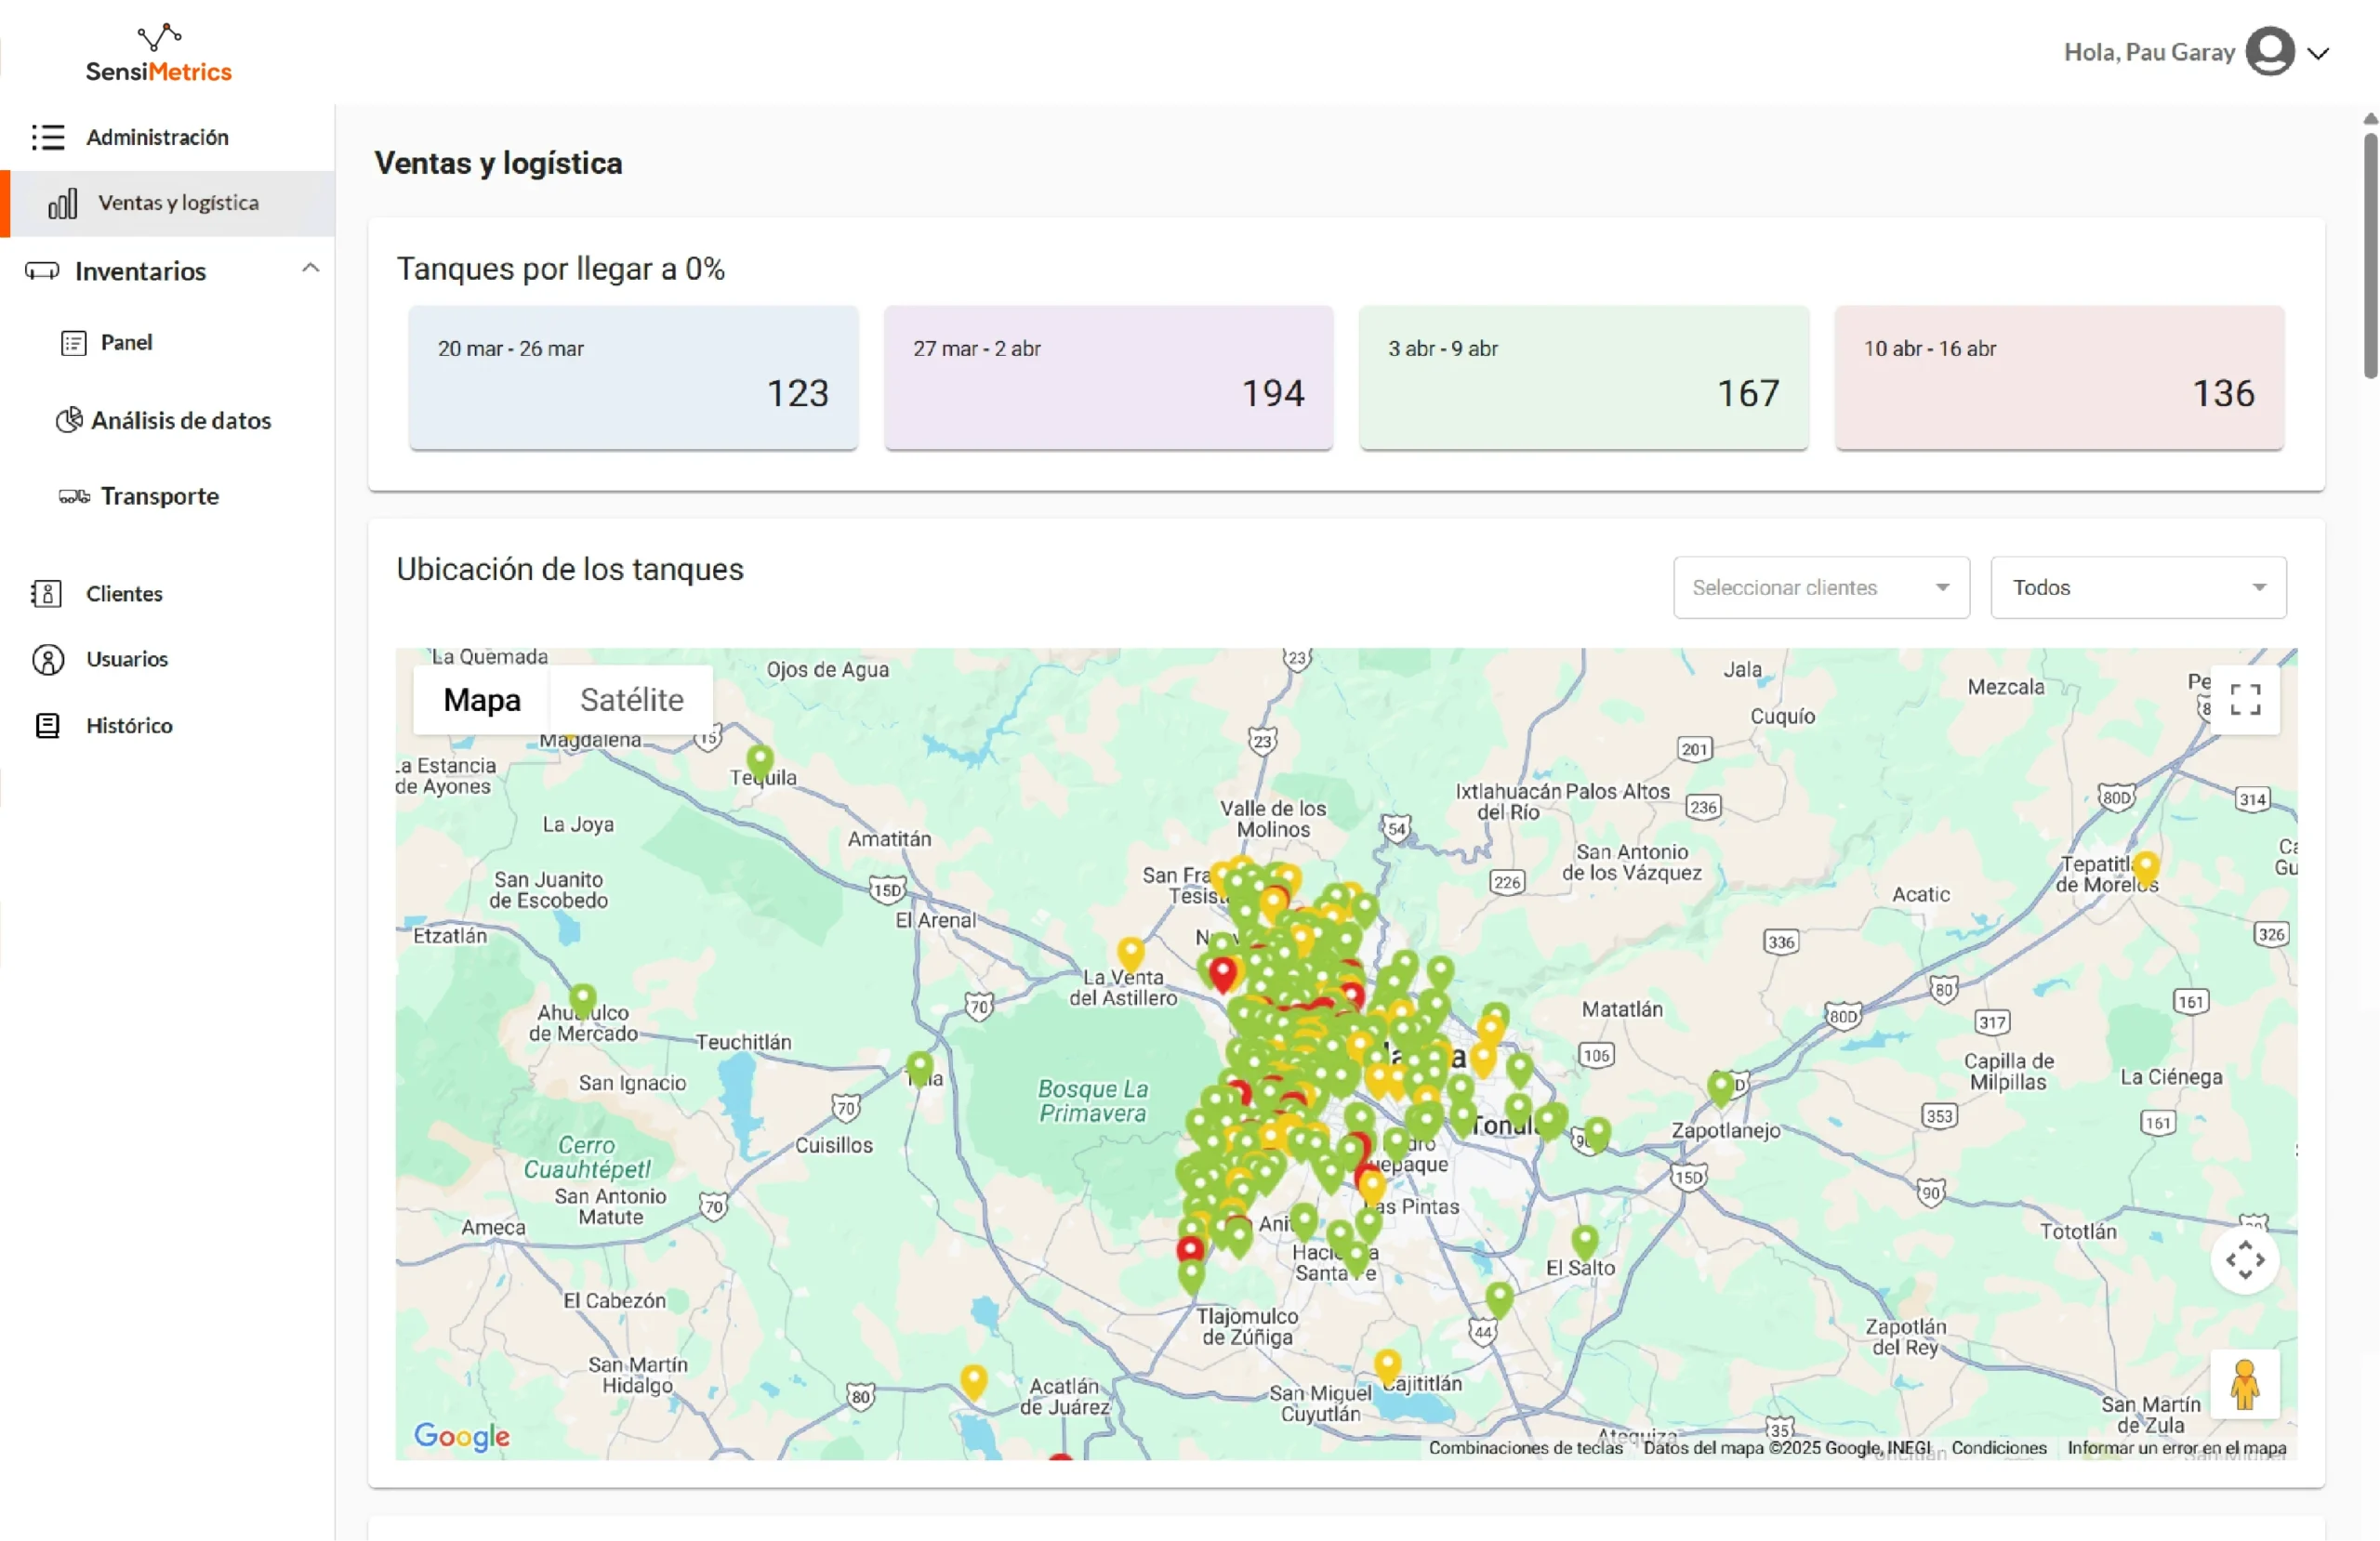Image resolution: width=2380 pixels, height=1541 pixels.
Task: Click the Inventarios label in sidebar
Action: click(140, 271)
